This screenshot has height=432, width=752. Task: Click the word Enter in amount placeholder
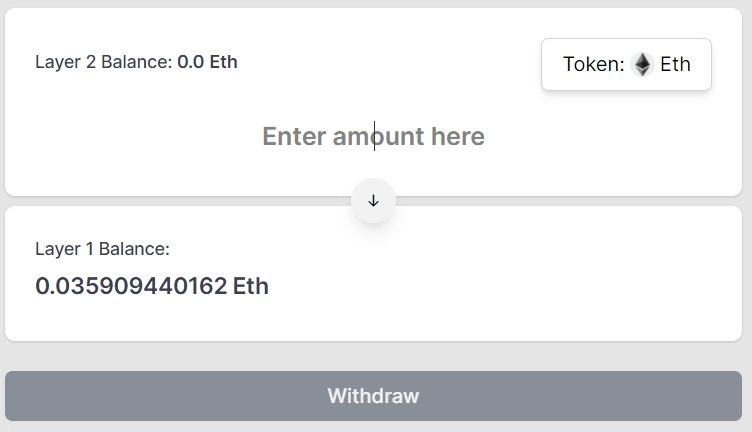tap(294, 136)
